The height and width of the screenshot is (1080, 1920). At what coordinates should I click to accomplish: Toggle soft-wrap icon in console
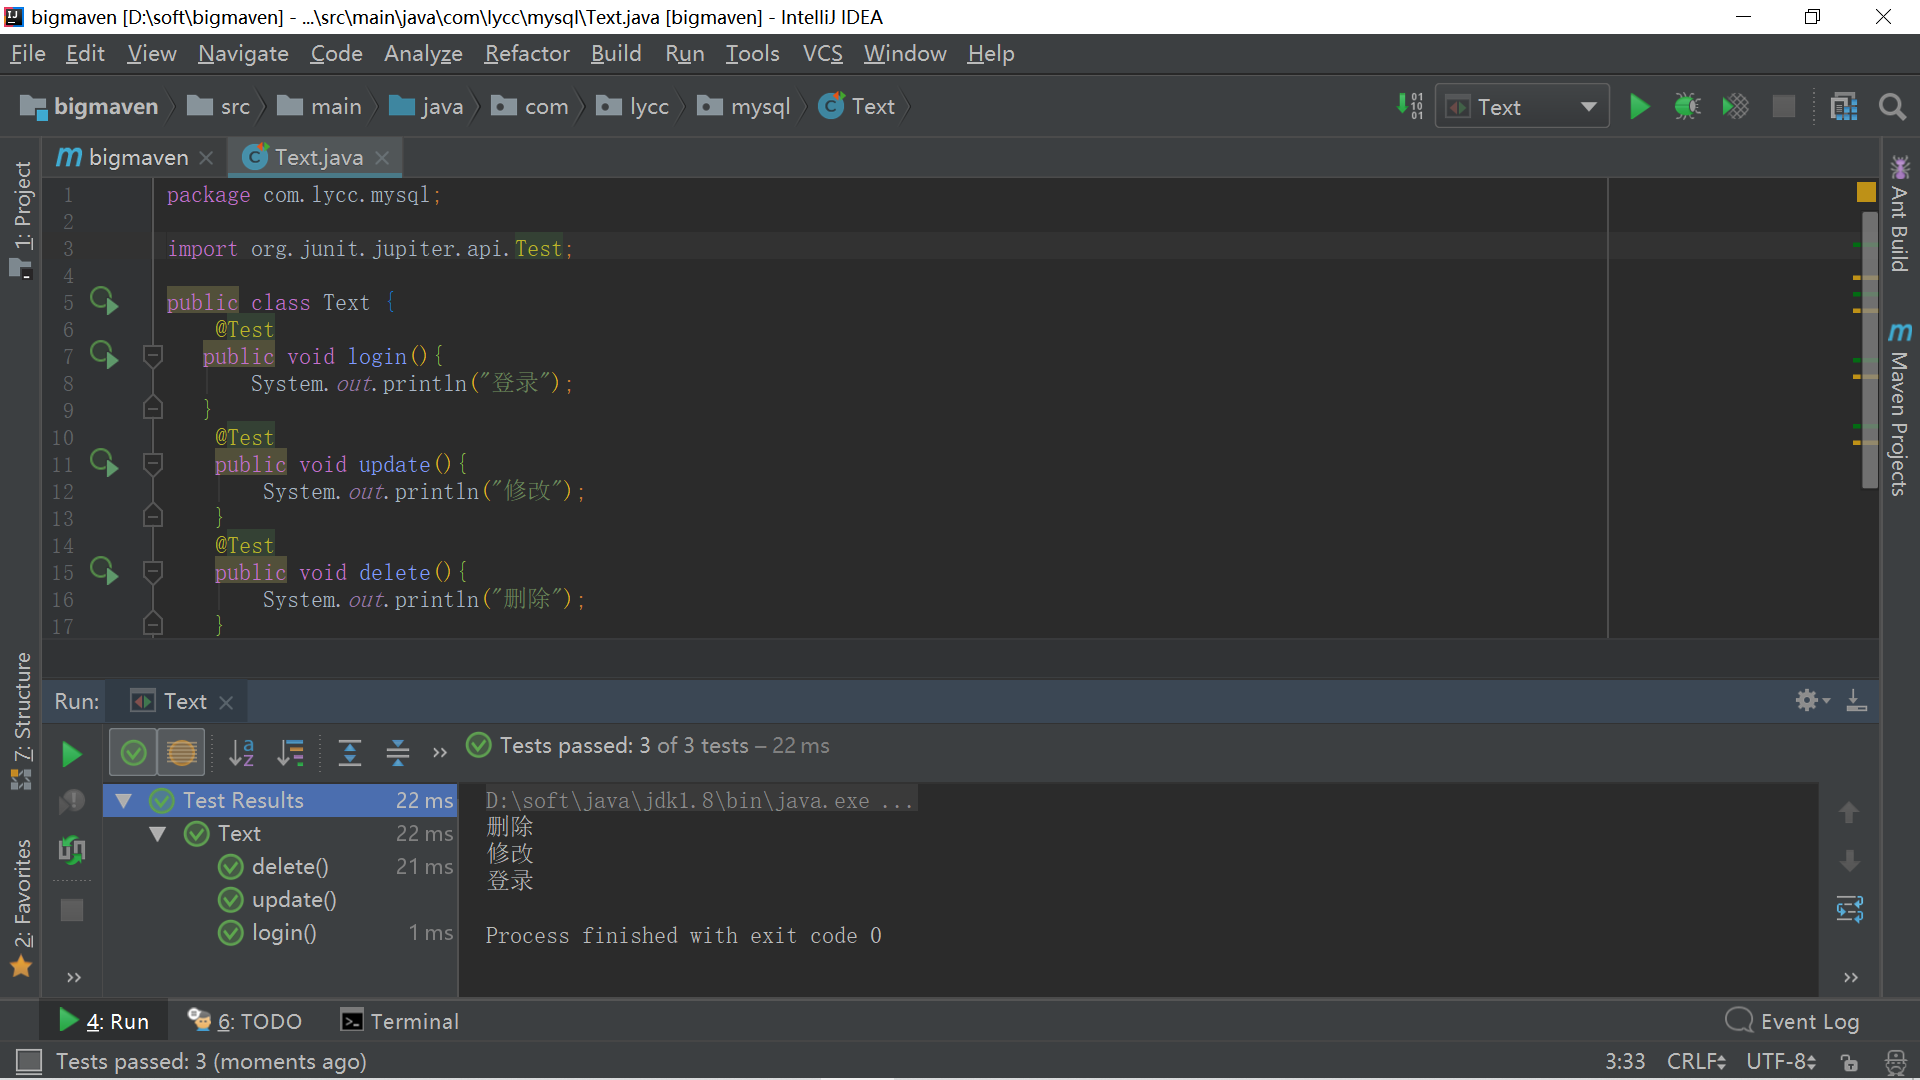[1849, 909]
